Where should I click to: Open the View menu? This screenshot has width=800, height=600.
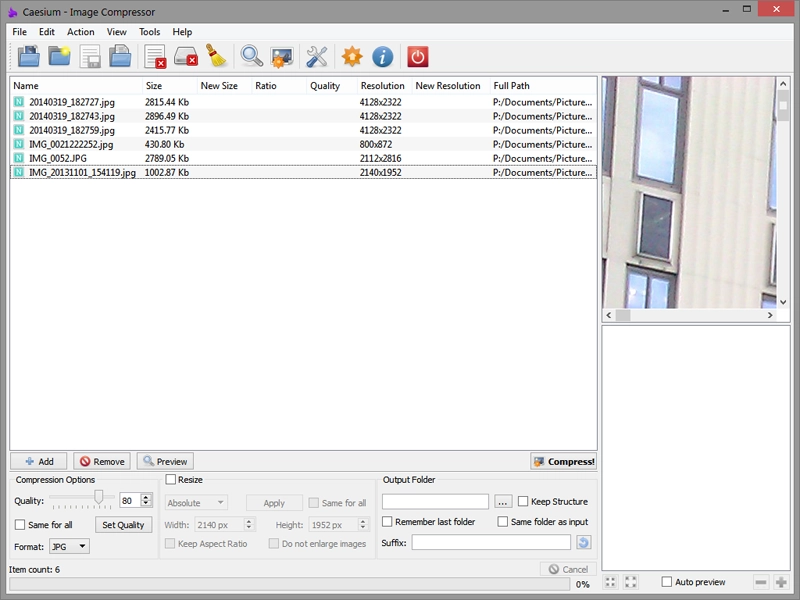[x=116, y=32]
